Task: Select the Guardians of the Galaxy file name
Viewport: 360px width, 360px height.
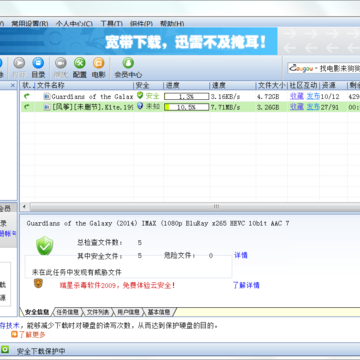Action: click(x=92, y=97)
